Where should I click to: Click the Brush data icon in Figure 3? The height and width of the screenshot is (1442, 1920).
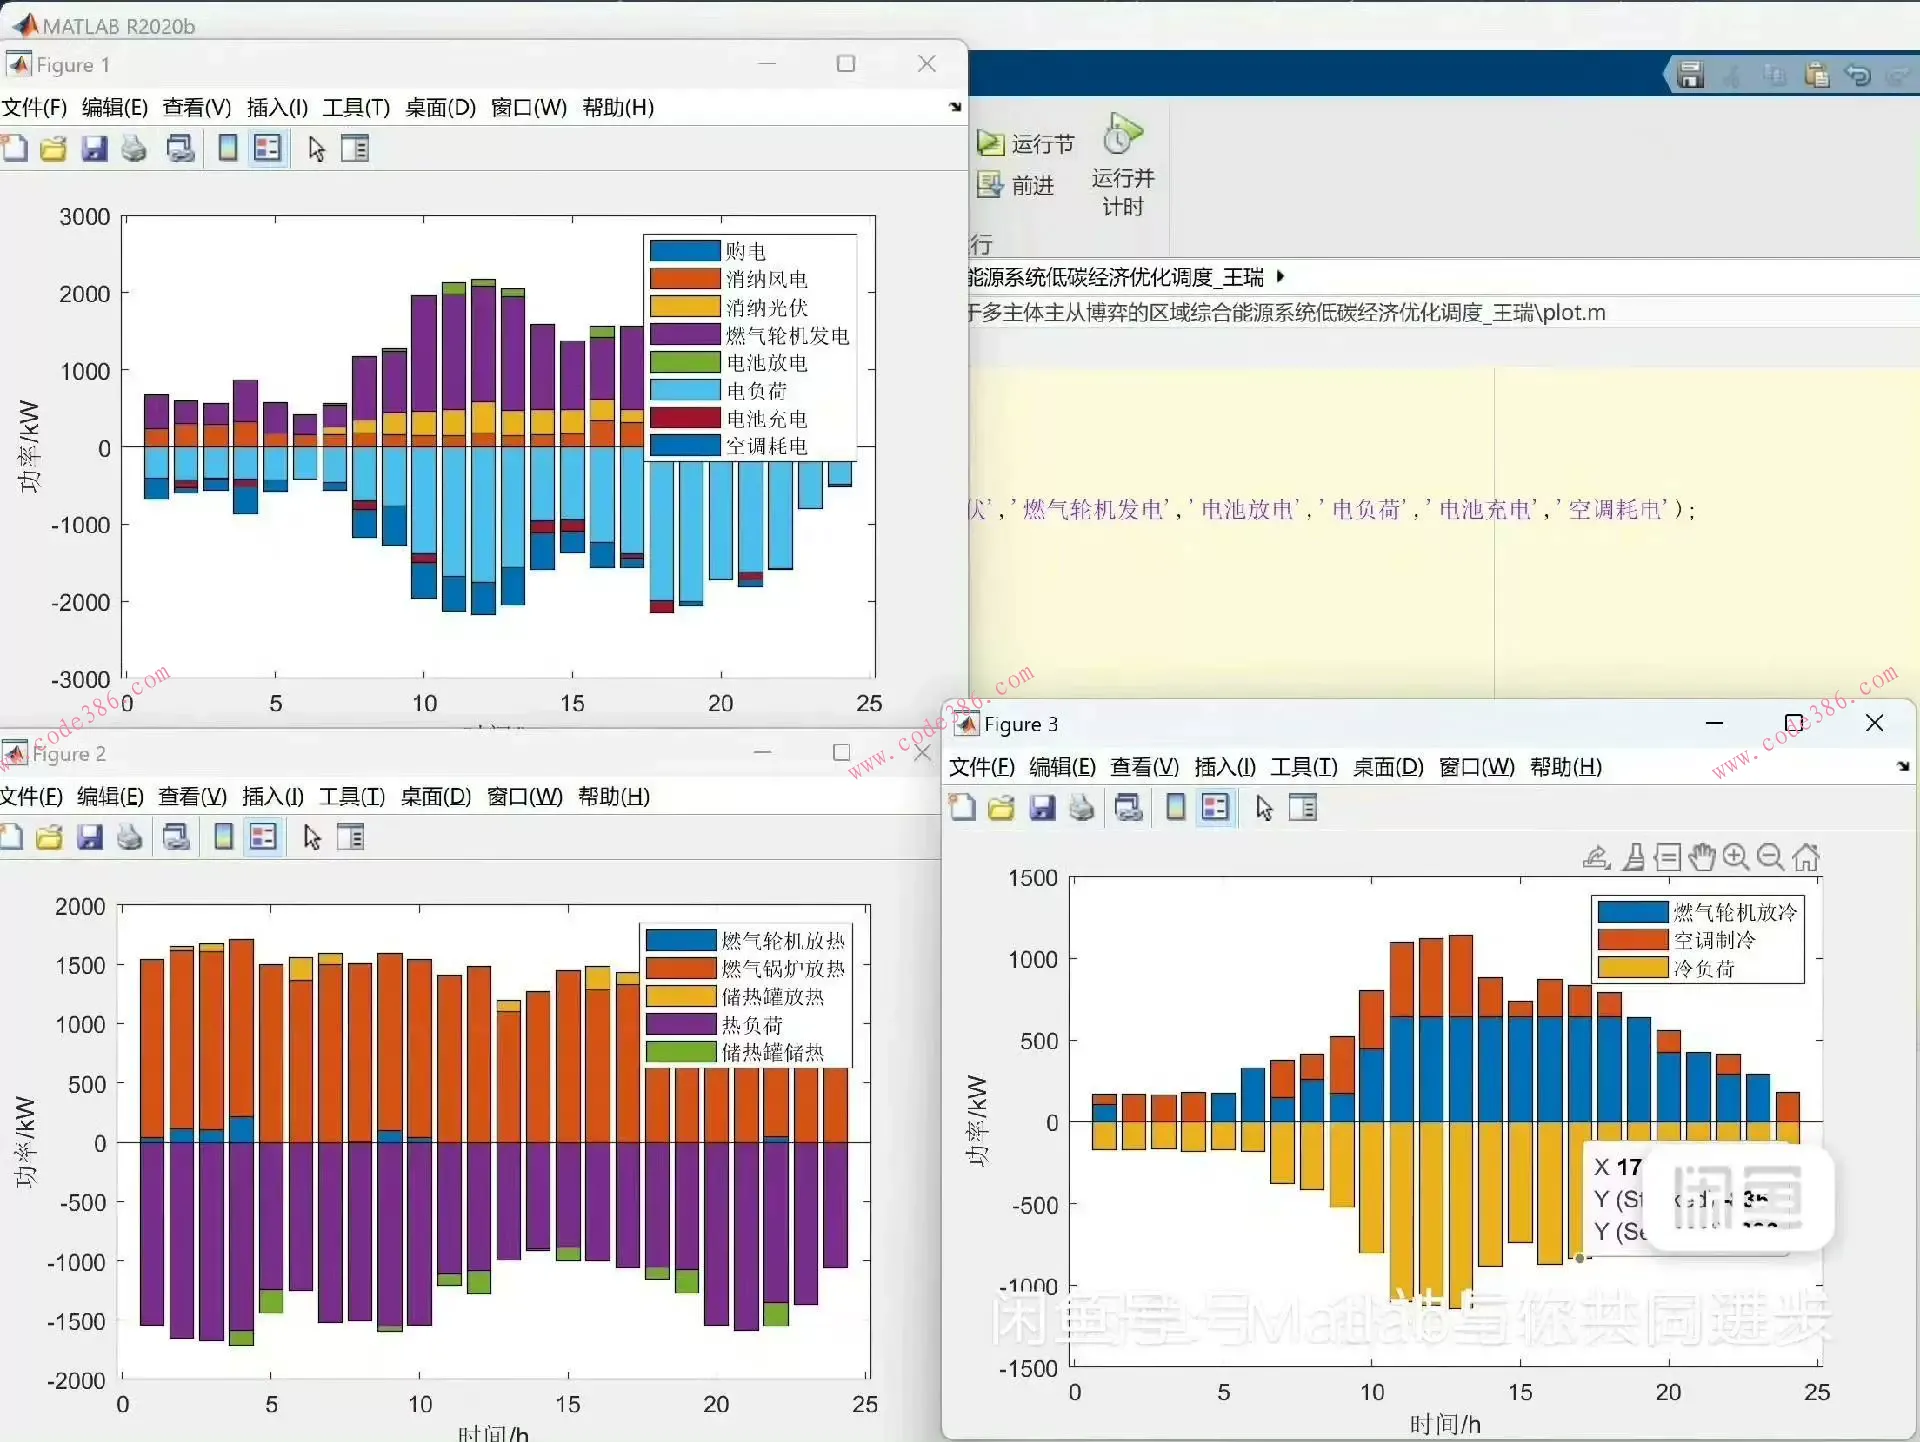pos(1633,857)
